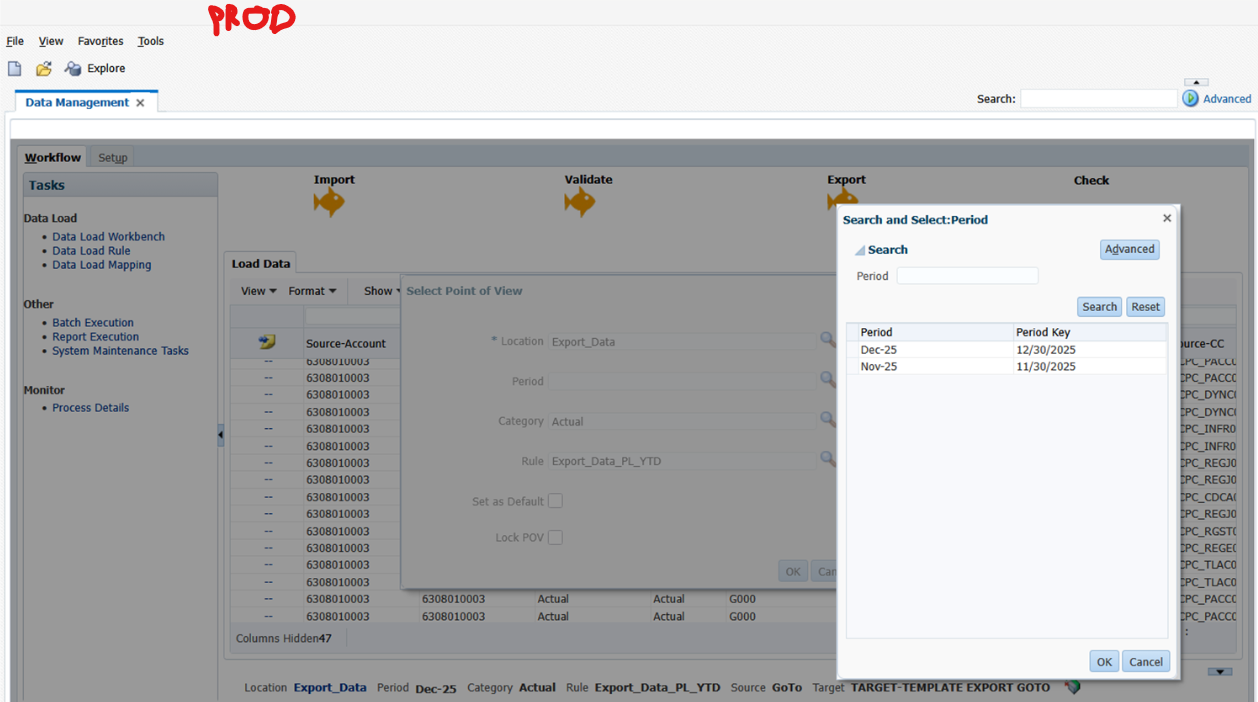Viewport: 1258px width, 702px height.
Task: Click the 11/30/2025 period key cell
Action: pos(1046,367)
